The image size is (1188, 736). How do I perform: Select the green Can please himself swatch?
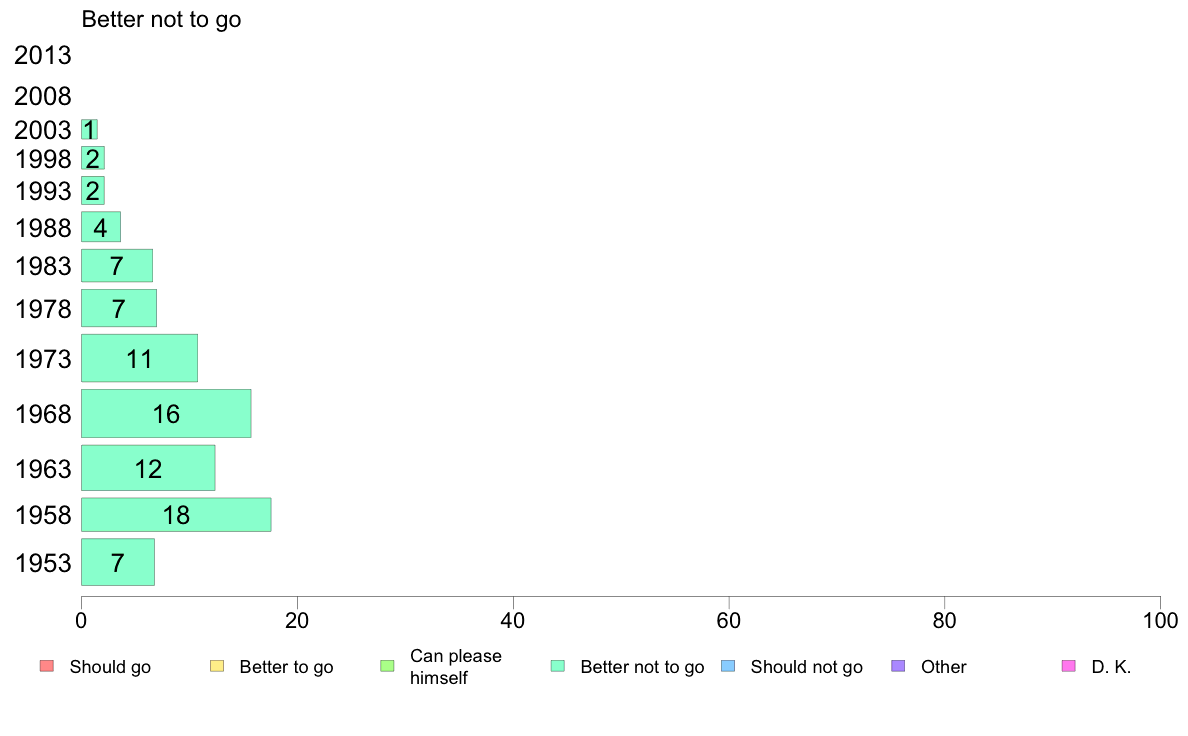(387, 666)
